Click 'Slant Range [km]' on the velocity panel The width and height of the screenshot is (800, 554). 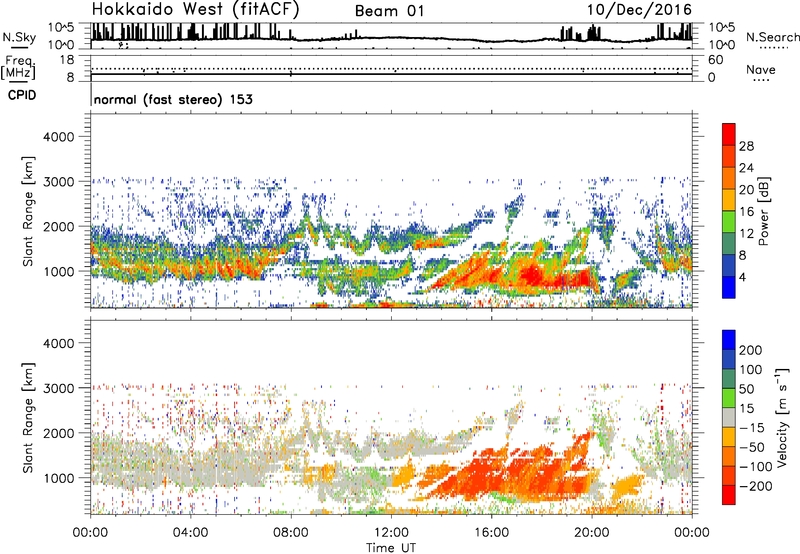point(28,418)
